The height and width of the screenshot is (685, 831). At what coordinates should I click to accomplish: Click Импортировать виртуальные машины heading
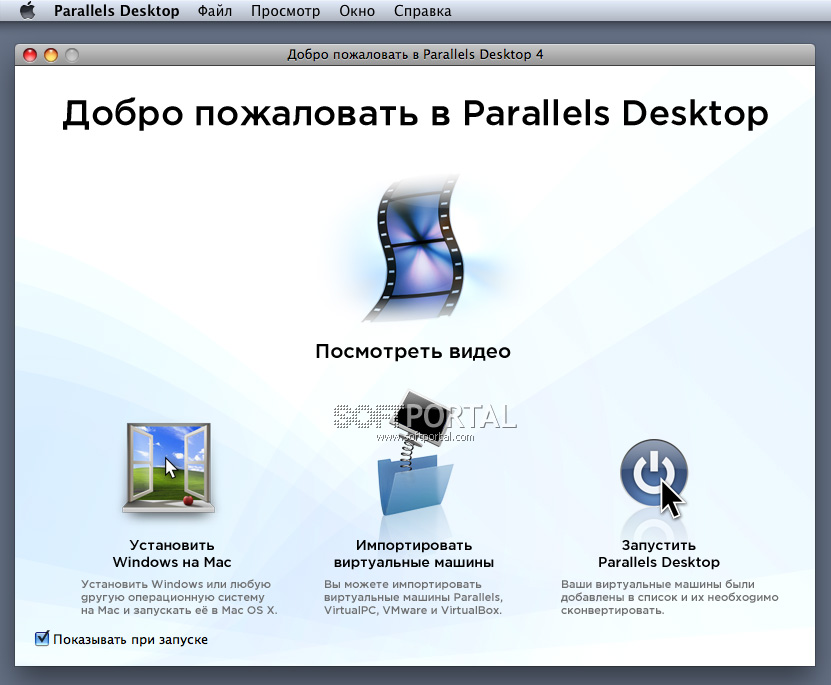click(x=414, y=554)
